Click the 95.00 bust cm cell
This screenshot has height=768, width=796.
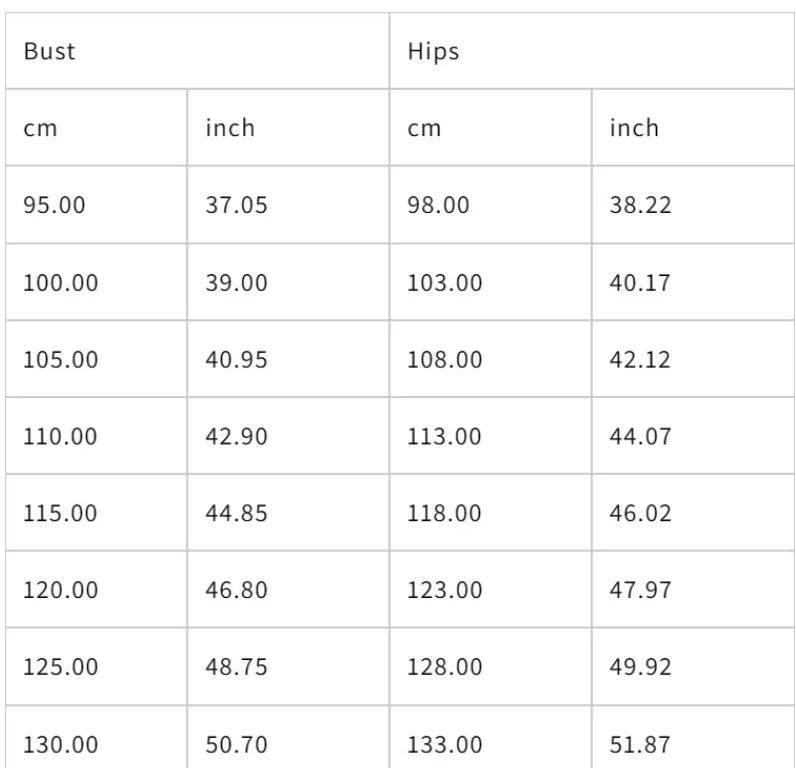tap(55, 205)
